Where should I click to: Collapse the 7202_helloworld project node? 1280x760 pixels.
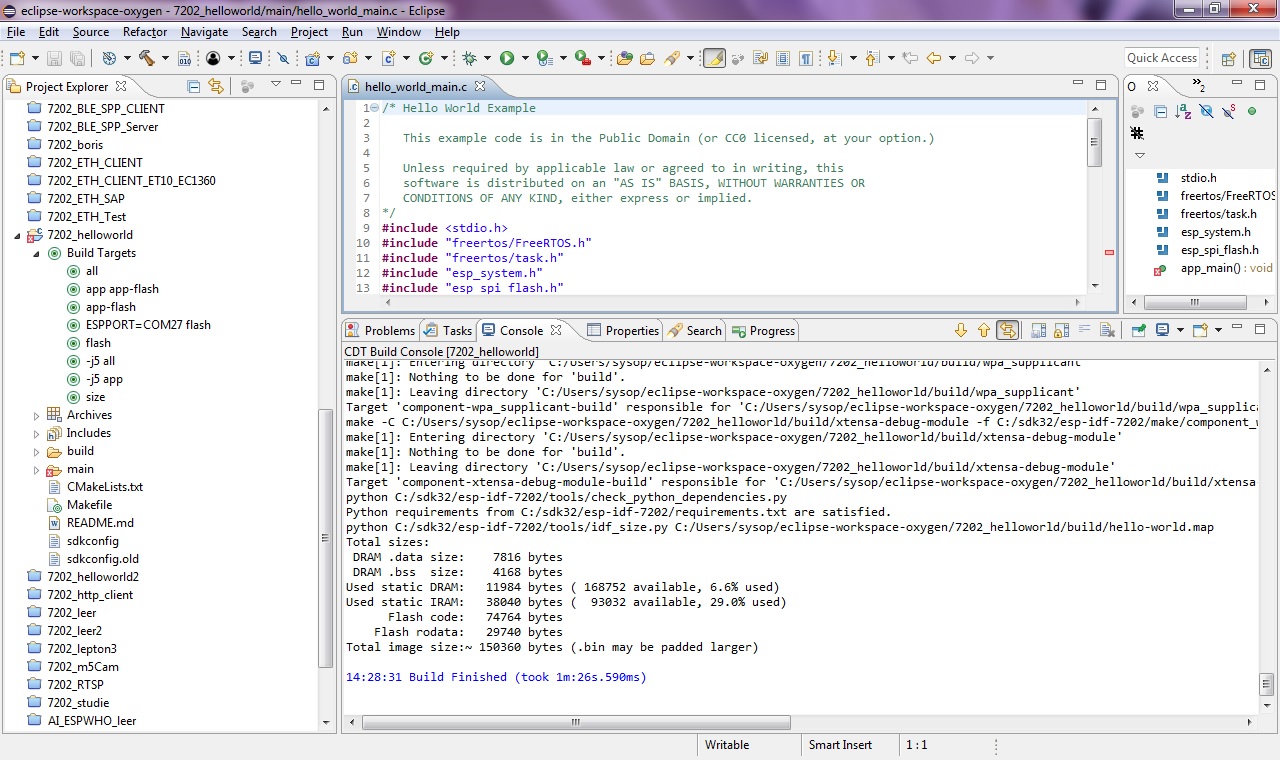coord(17,235)
